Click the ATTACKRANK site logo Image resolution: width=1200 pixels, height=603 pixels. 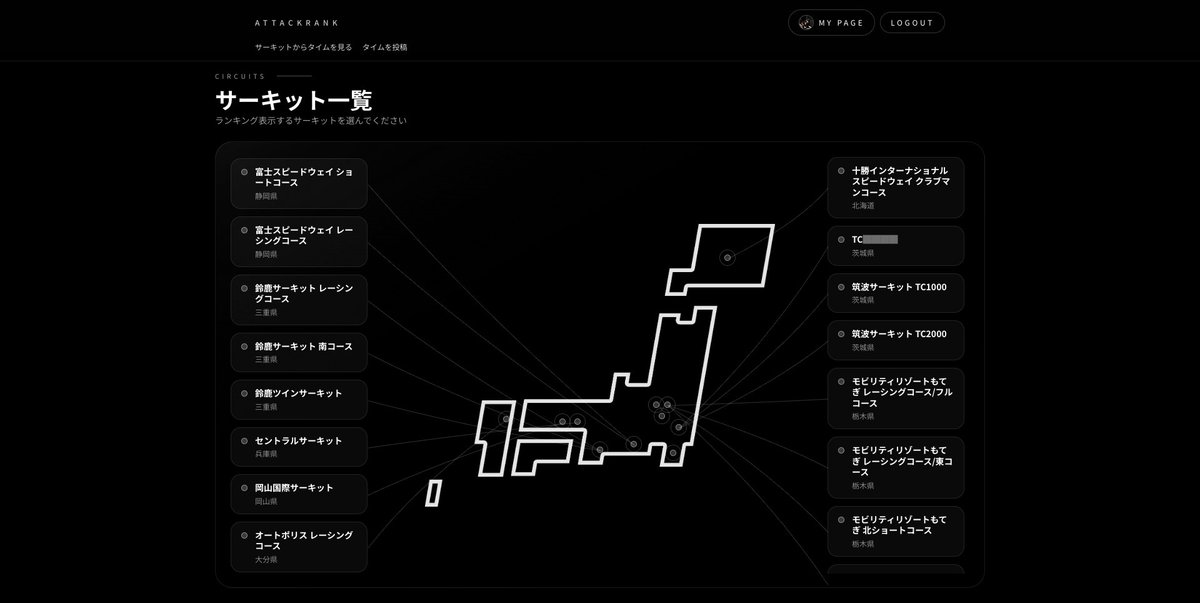click(x=297, y=22)
